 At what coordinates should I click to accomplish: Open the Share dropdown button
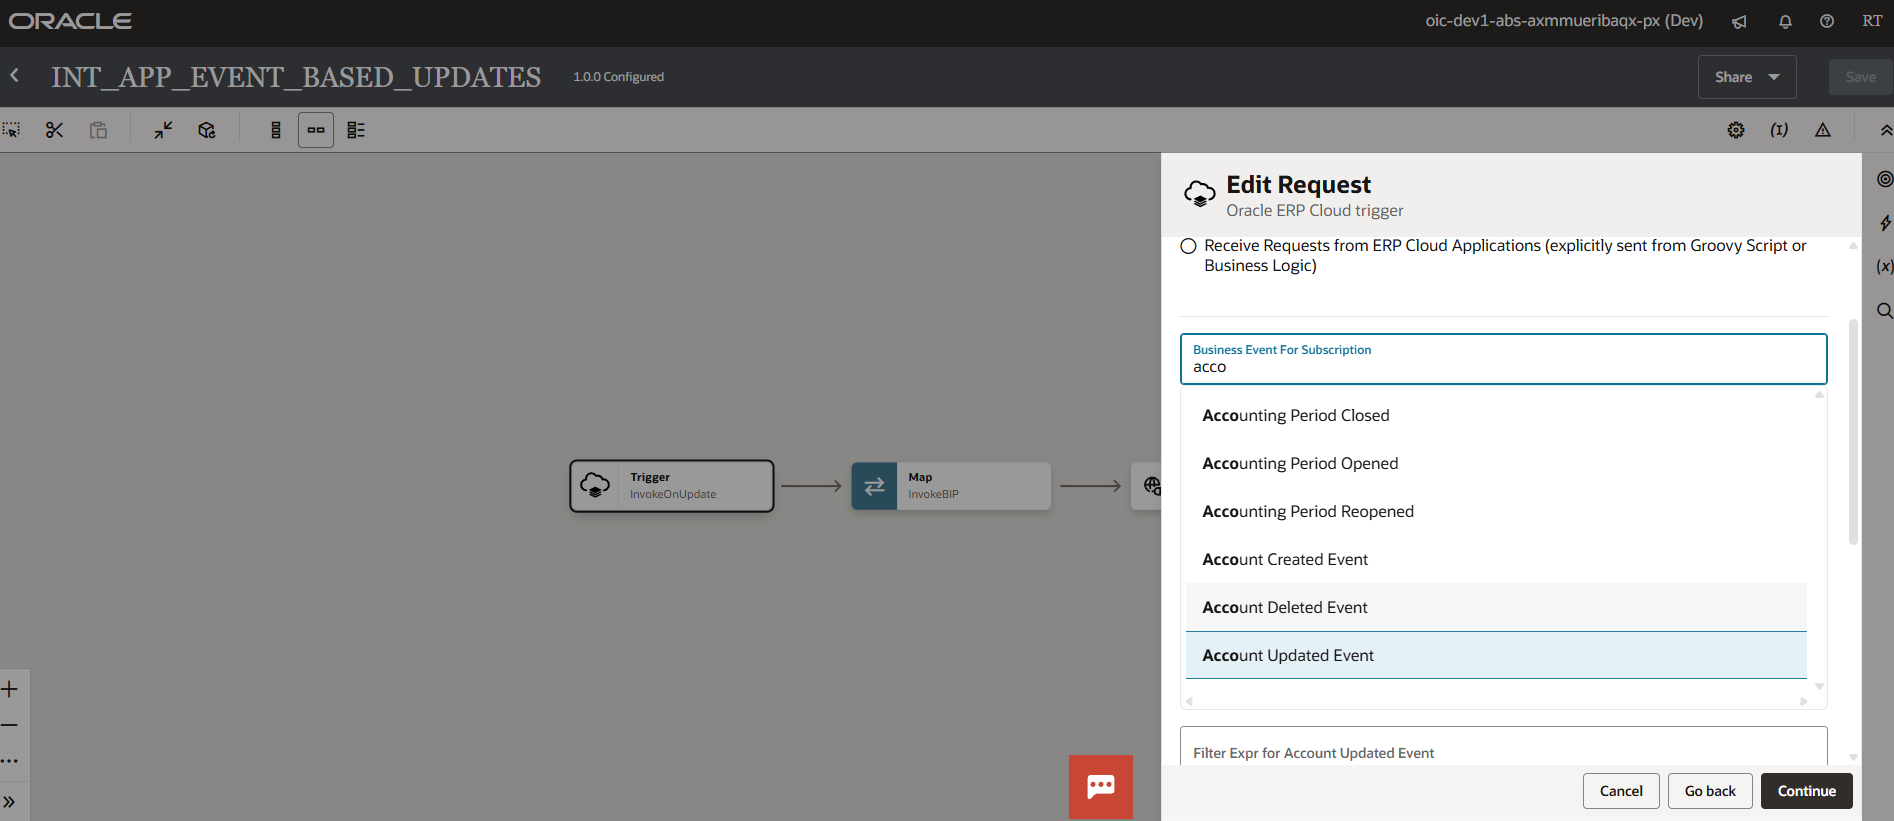1747,77
